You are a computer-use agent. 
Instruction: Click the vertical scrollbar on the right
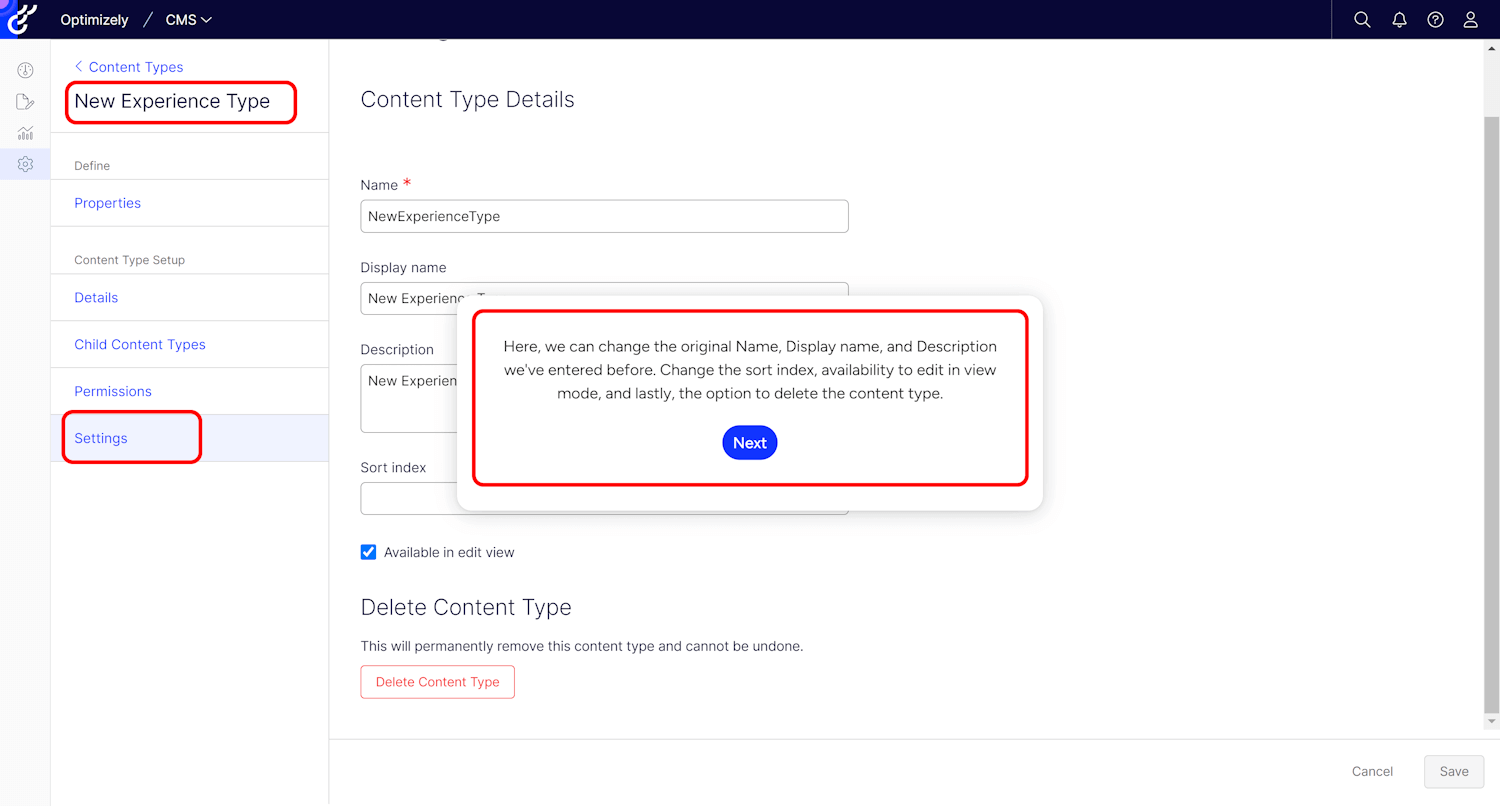click(1491, 400)
